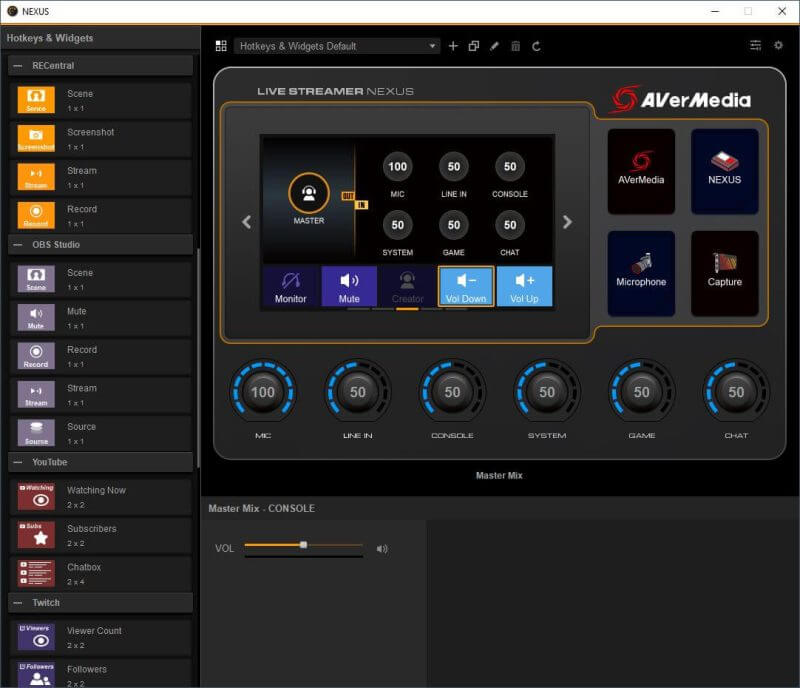Open the Capture panel button
Viewport: 800px width, 688px height.
click(724, 274)
